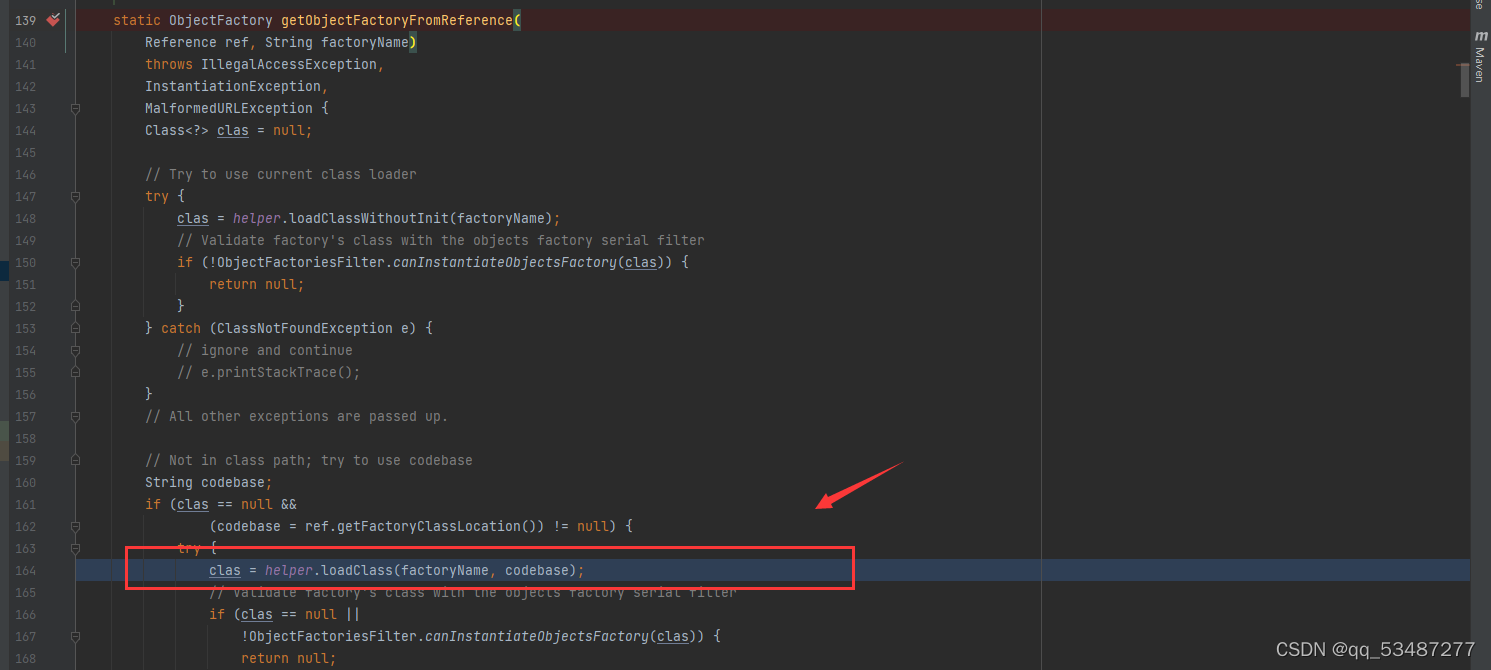The height and width of the screenshot is (670, 1491).
Task: Click 'return null;' on line 168
Action: pos(289,658)
